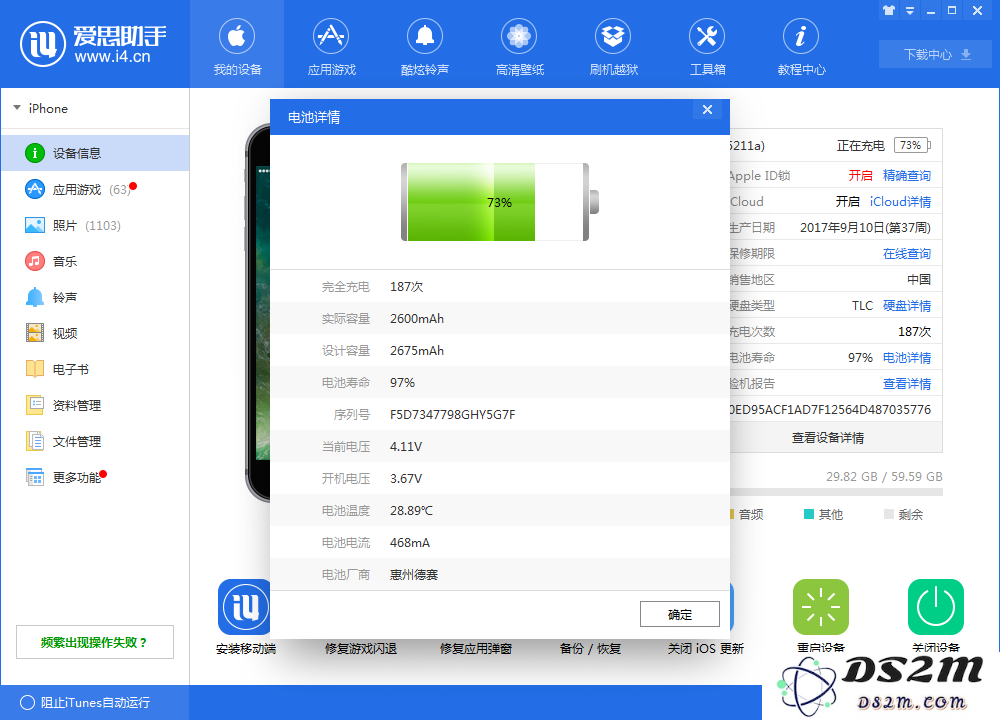Viewport: 1000px width, 720px height.
Task: Click the 铃声 bell icon in sidebar
Action: (x=34, y=297)
